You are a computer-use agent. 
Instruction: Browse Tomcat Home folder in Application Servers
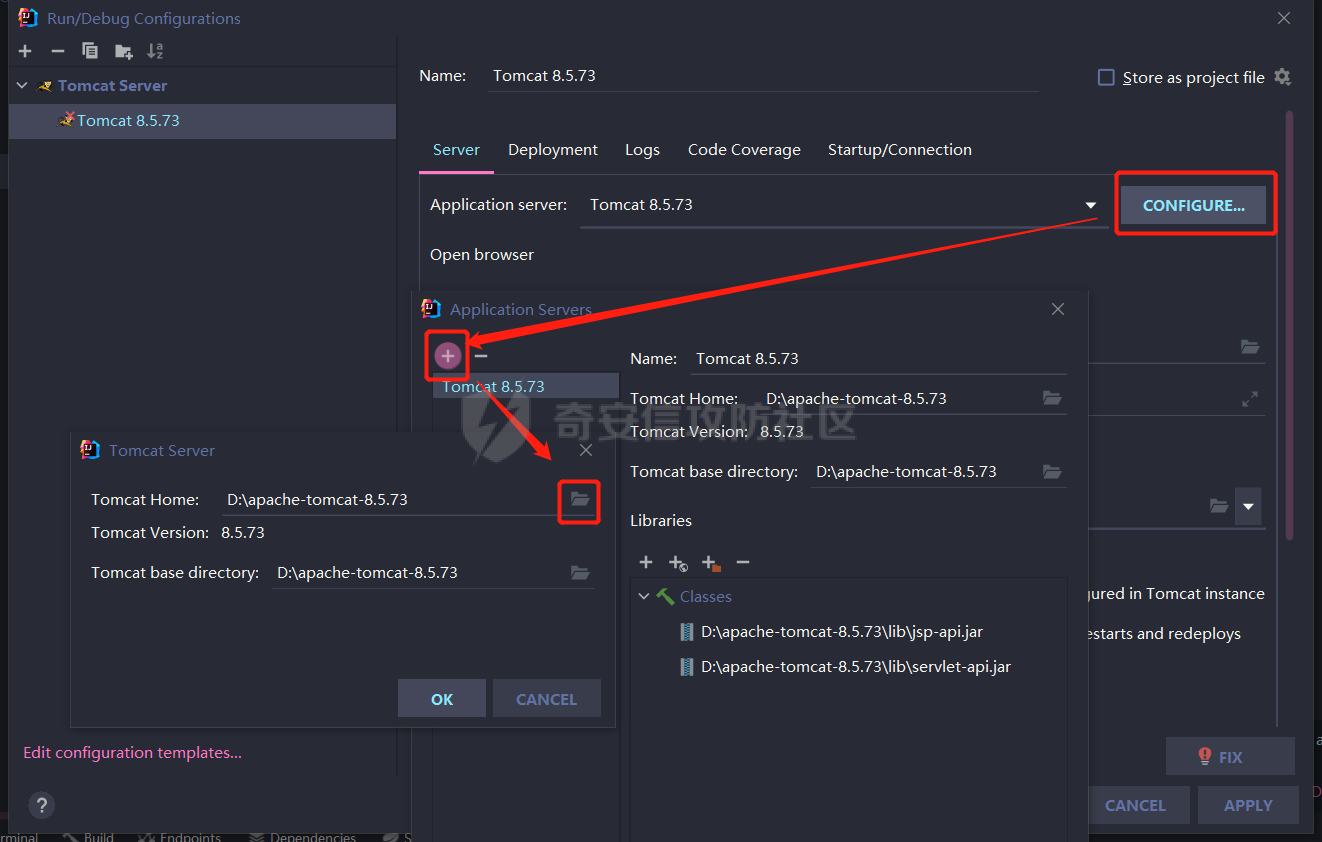1052,398
